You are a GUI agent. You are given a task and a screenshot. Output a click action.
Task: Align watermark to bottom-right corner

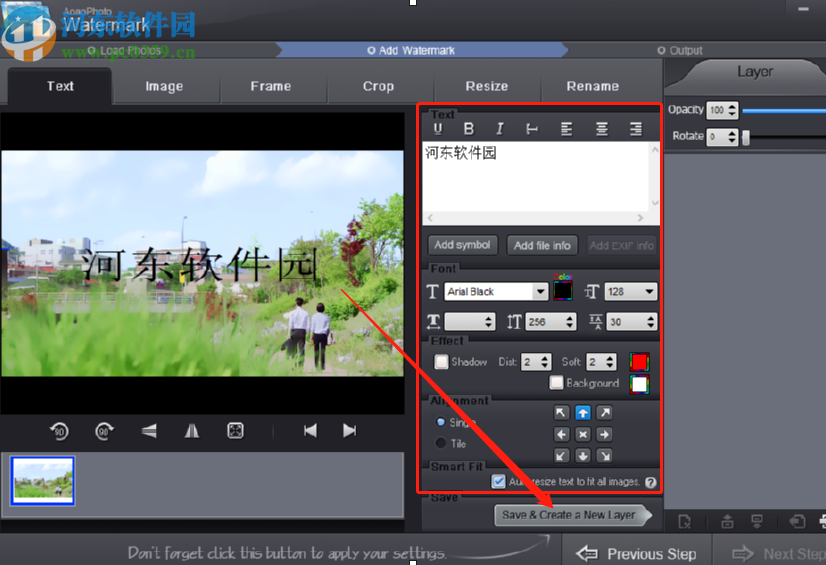(604, 455)
